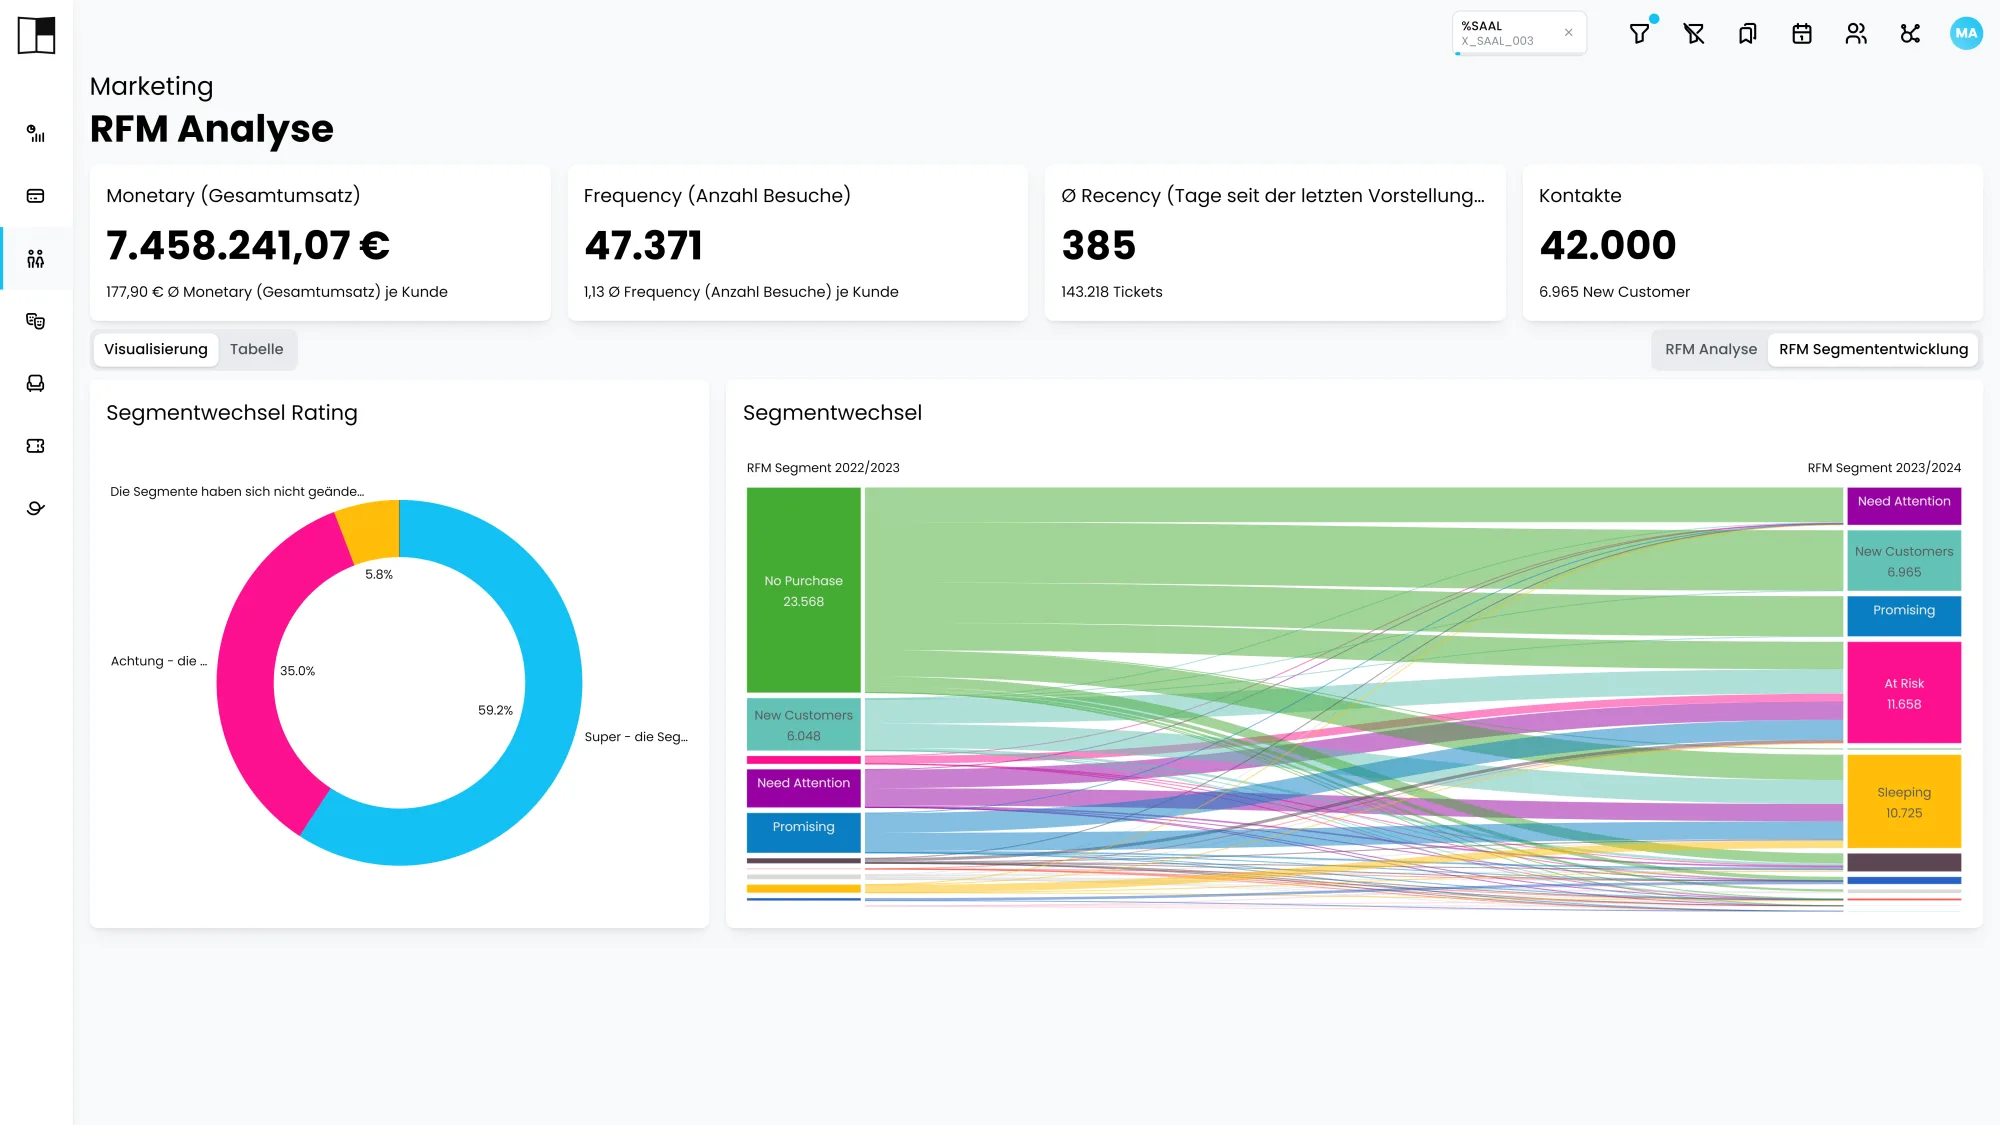Click the Frequency Anzahl Besuche KPI value
The image size is (2000, 1125).
(644, 245)
